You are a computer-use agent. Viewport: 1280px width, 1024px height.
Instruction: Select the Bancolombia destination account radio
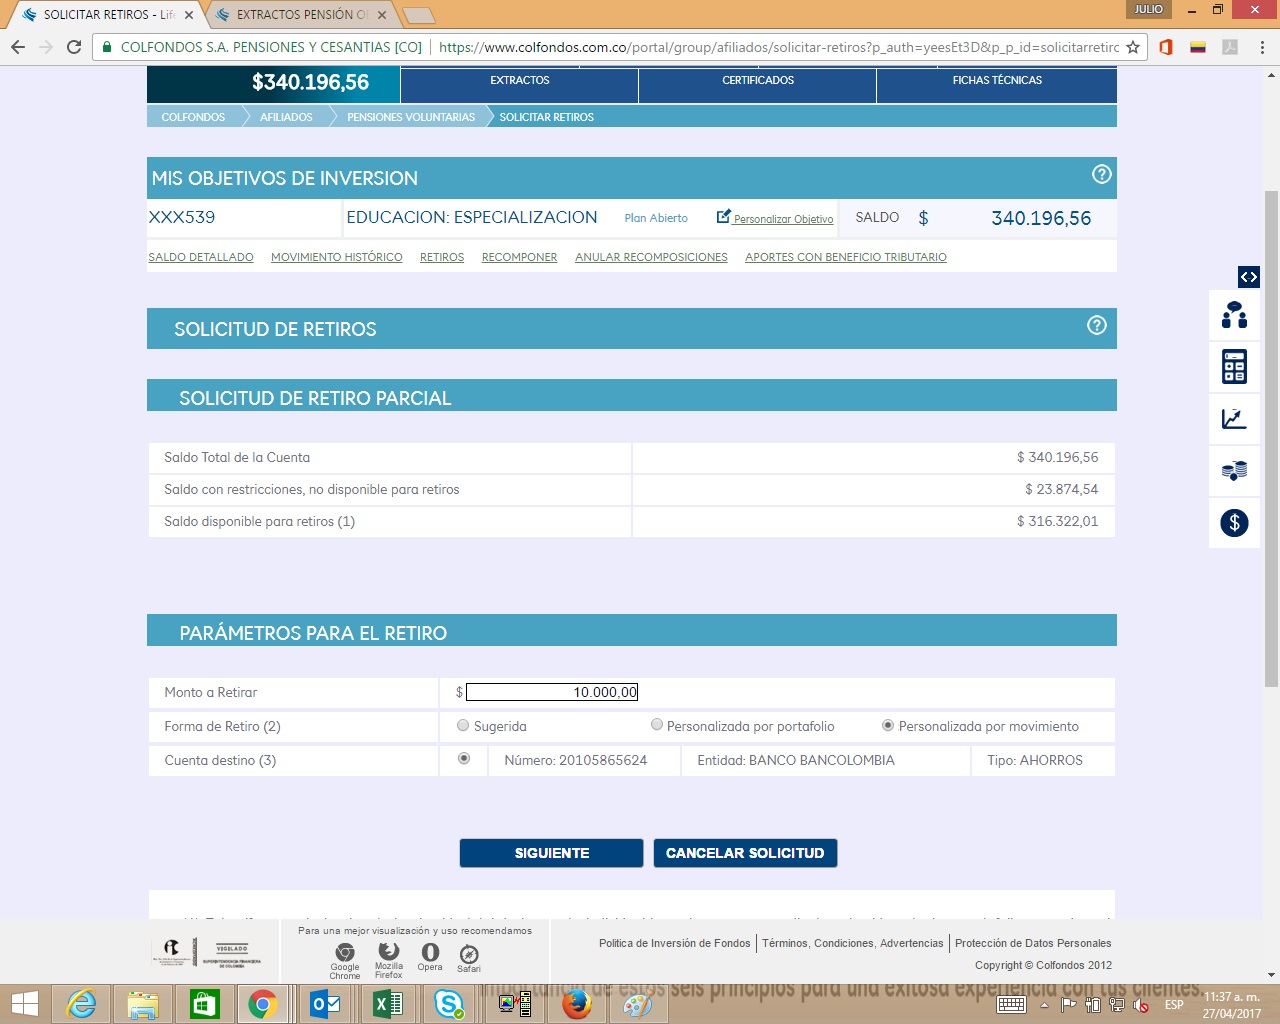pyautogui.click(x=464, y=759)
